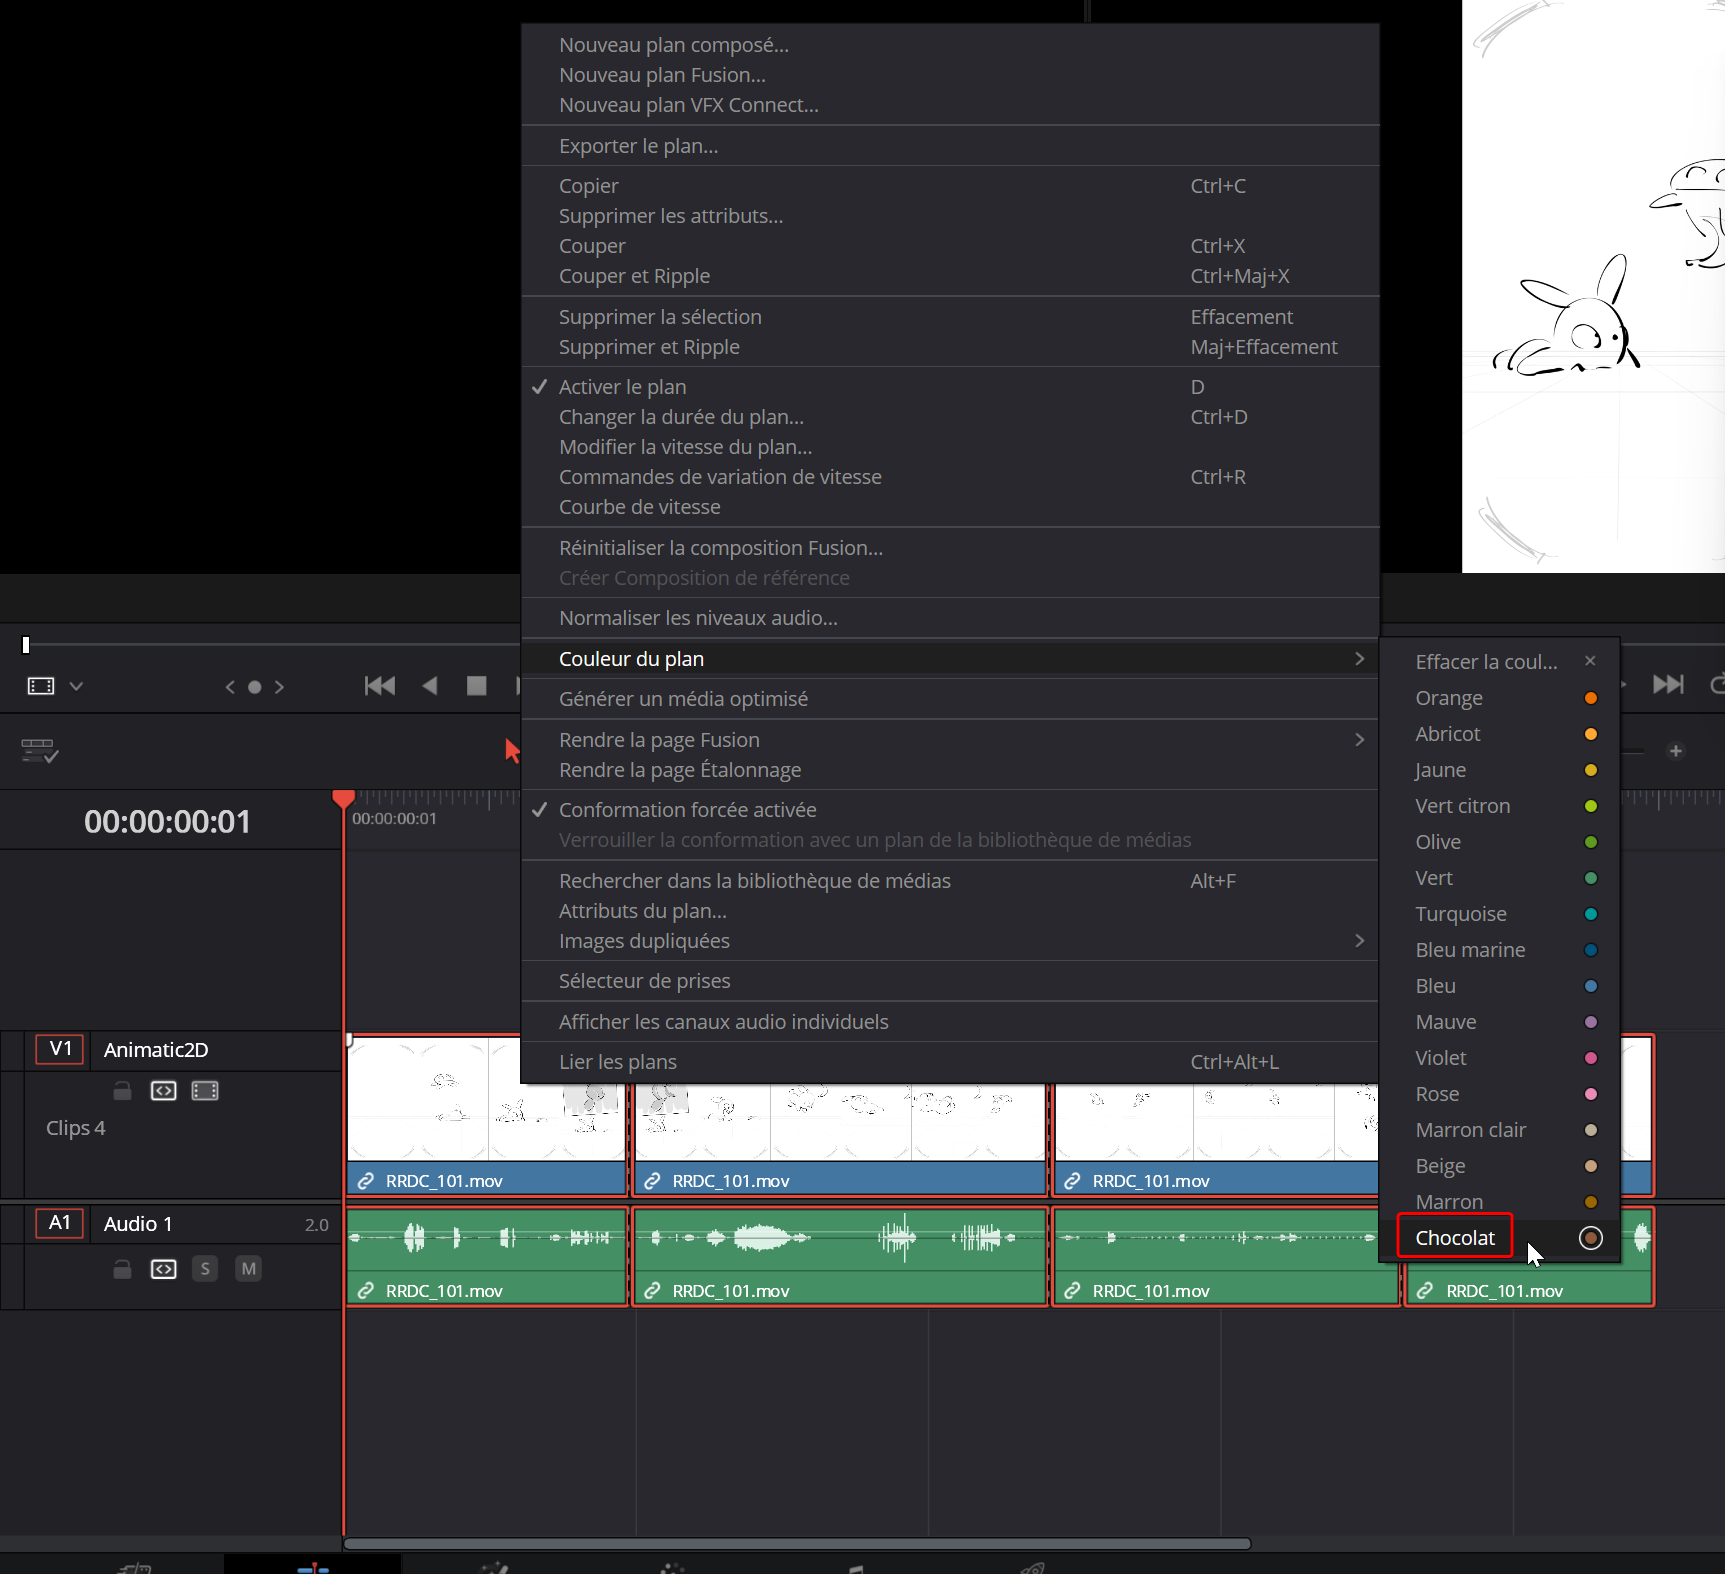Pick the Turquoise clip color
This screenshot has height=1574, width=1725.
click(x=1460, y=914)
